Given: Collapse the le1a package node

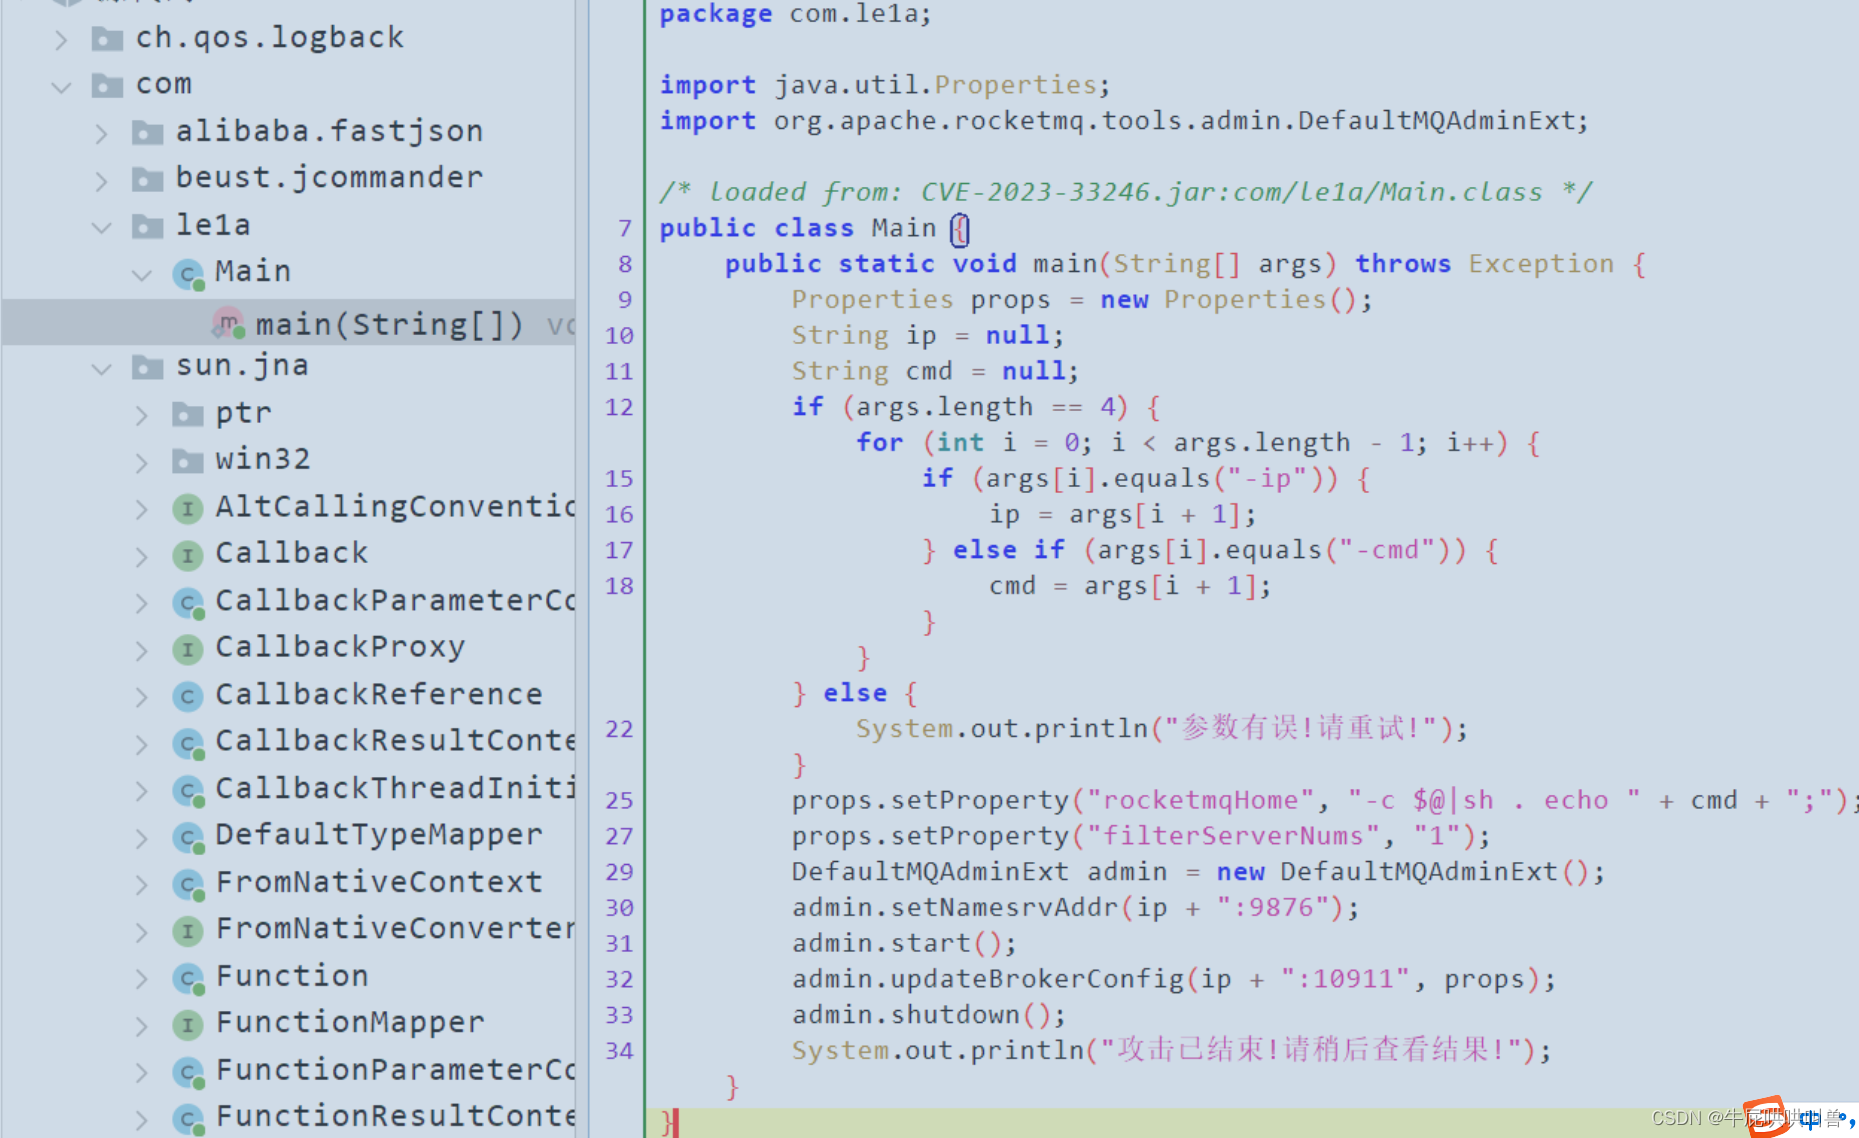Looking at the screenshot, I should pos(101,227).
